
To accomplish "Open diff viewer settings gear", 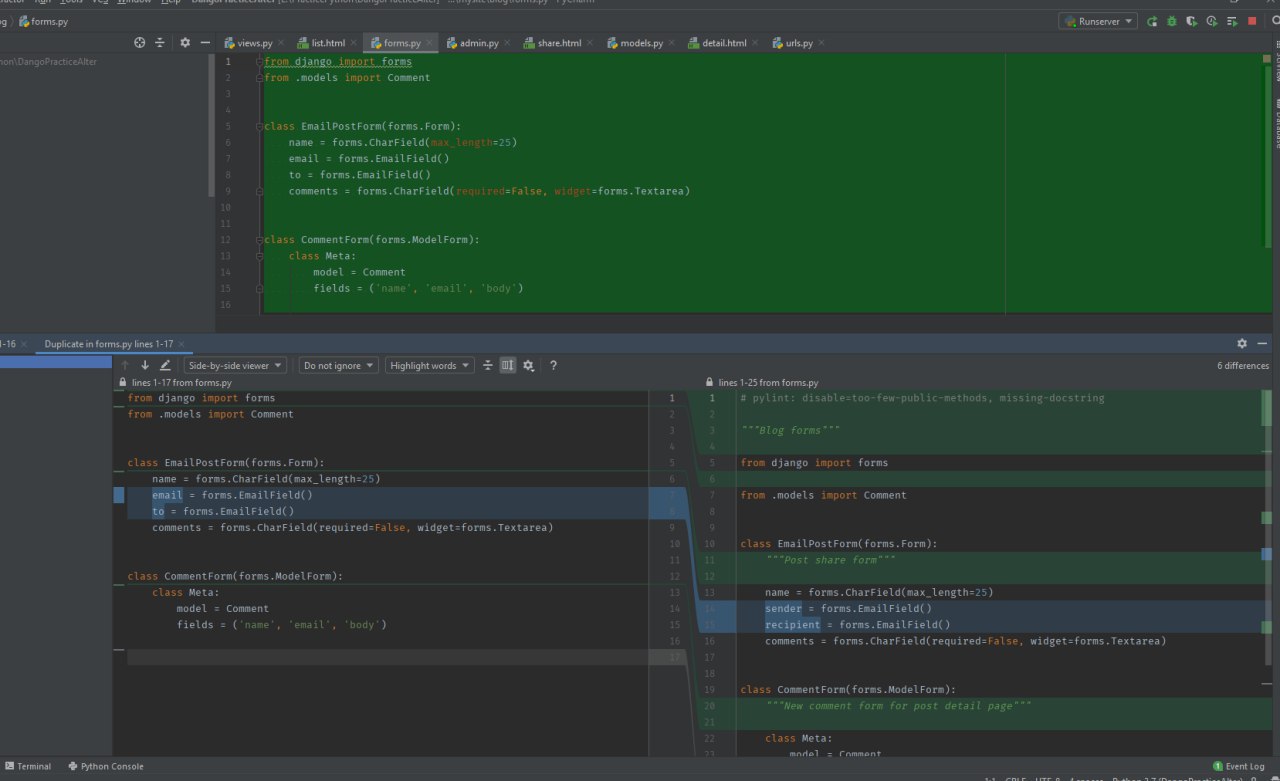I will [528, 366].
